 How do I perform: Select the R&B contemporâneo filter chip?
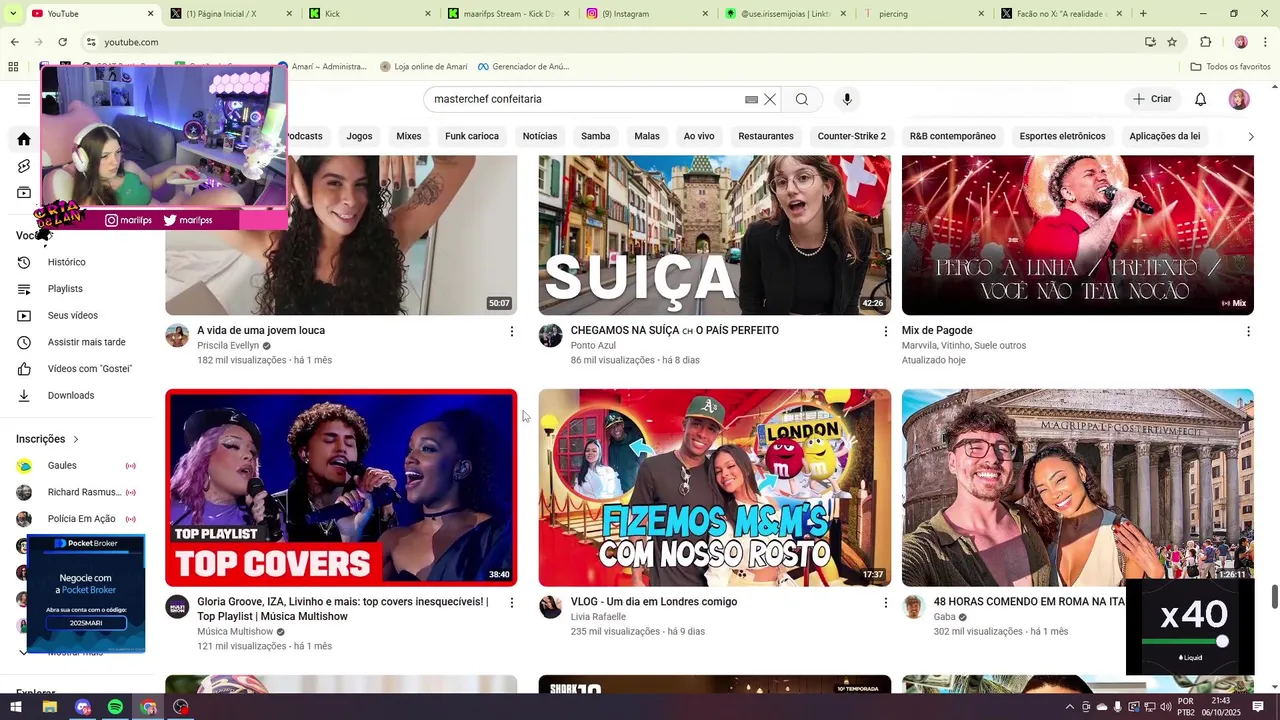[x=953, y=136]
